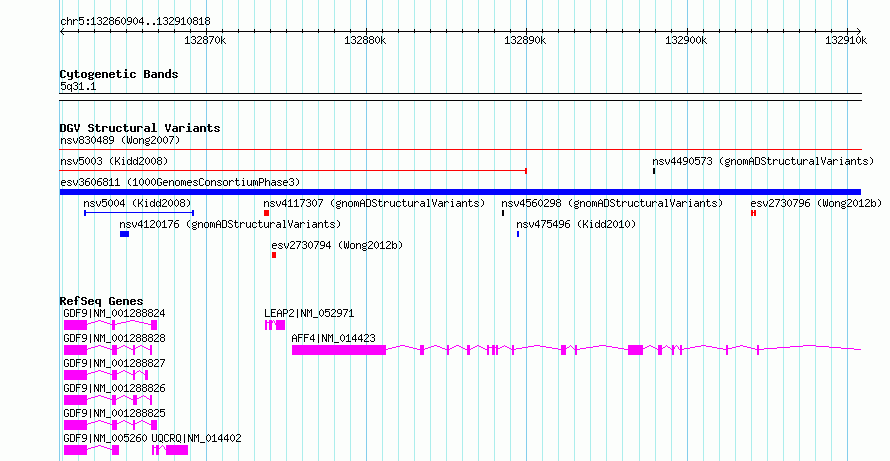Click the GDF9 NM_001288828 gene glyph
The width and height of the screenshot is (890, 461).
[106, 350]
